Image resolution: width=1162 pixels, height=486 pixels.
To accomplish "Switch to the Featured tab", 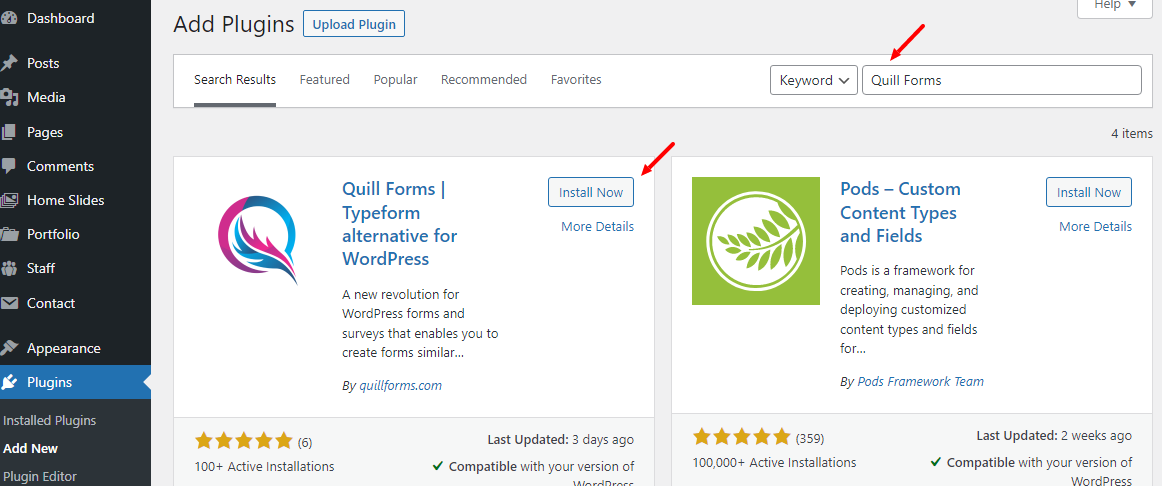I will (324, 80).
